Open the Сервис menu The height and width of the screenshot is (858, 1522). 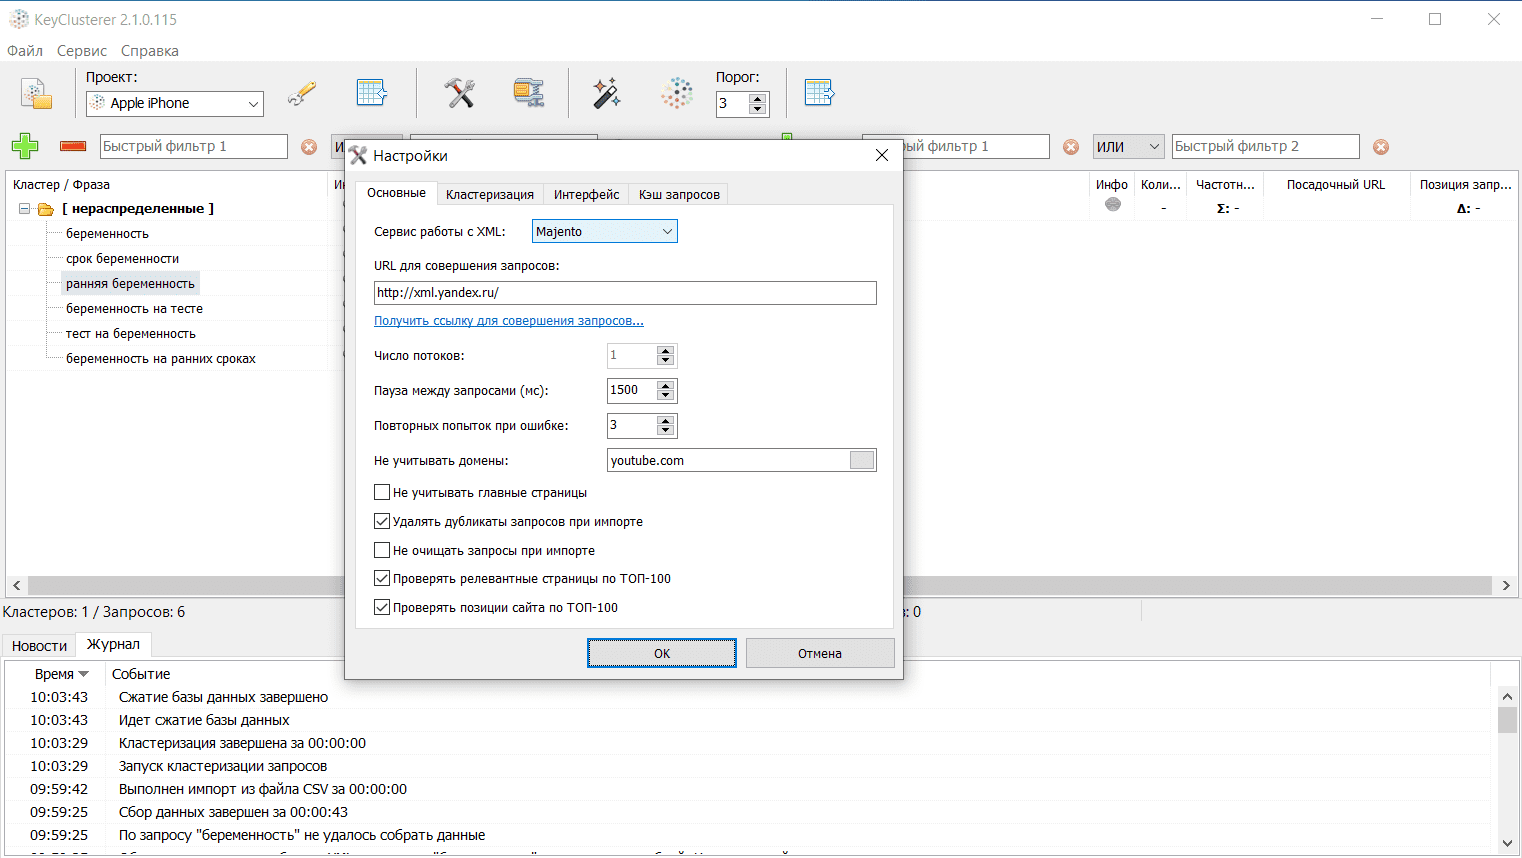[82, 51]
